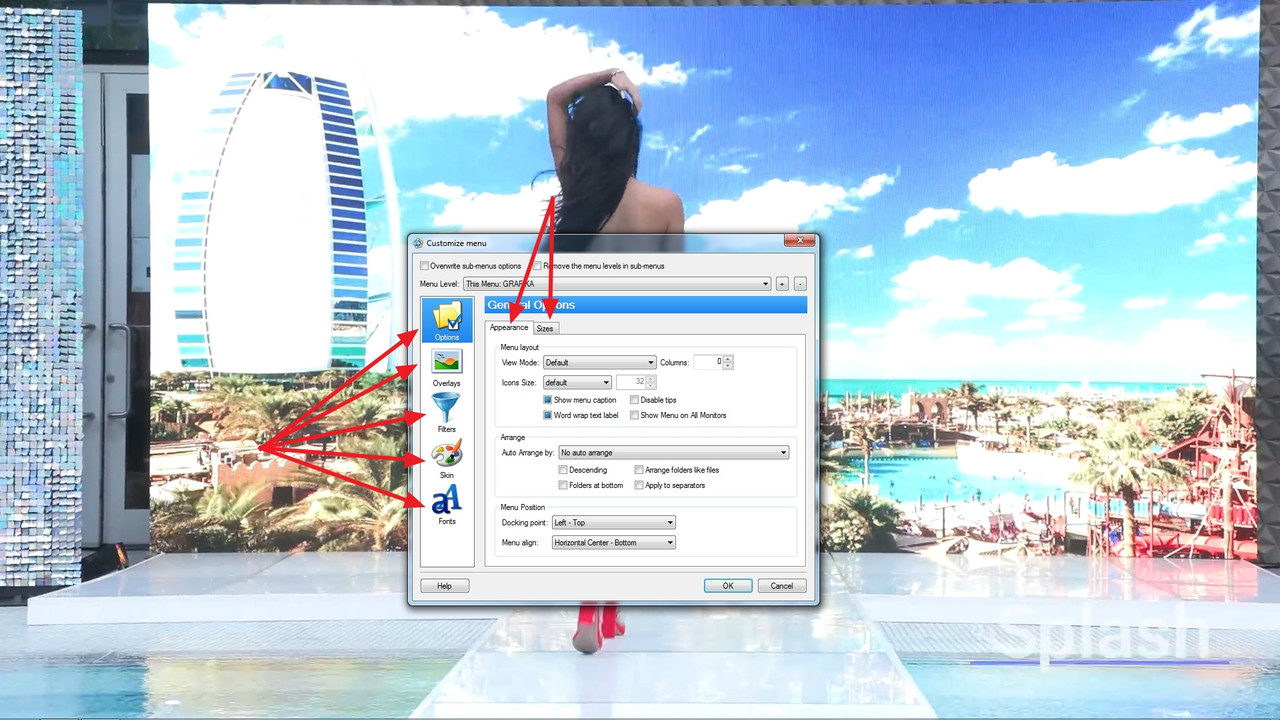Increase the Columns value with up arrow

coord(728,359)
